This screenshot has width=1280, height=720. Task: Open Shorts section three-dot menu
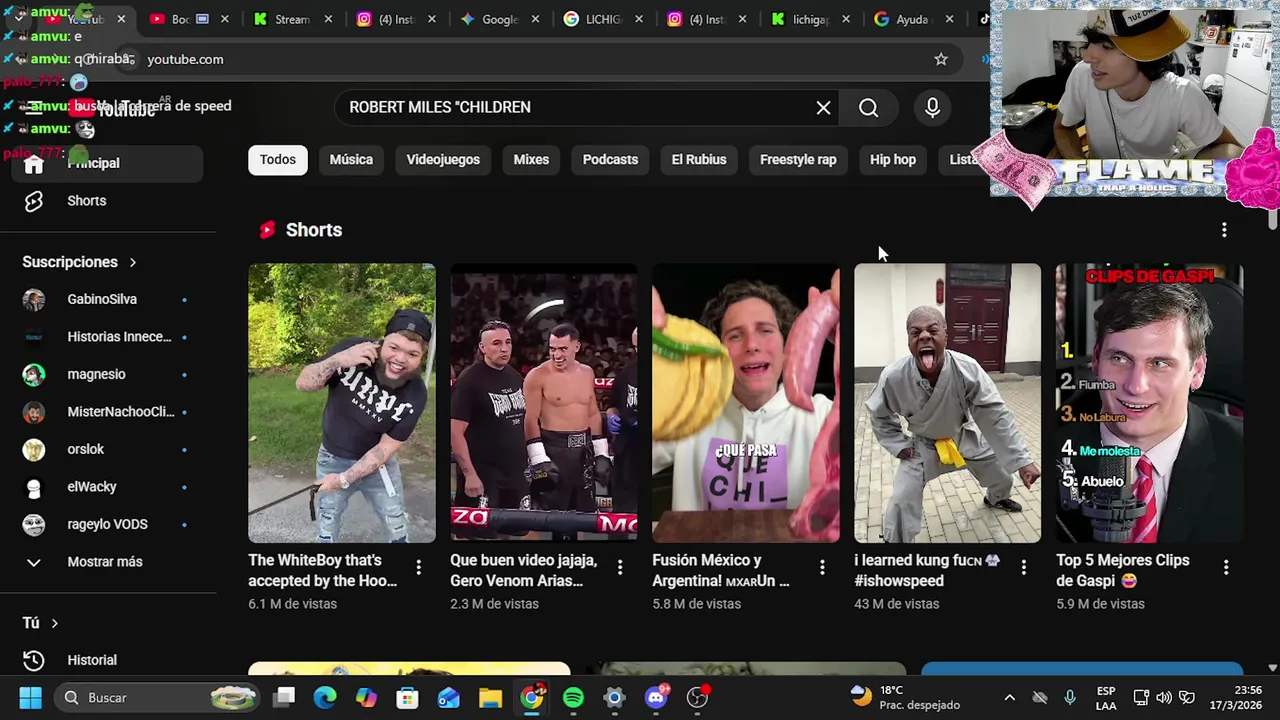(1224, 230)
